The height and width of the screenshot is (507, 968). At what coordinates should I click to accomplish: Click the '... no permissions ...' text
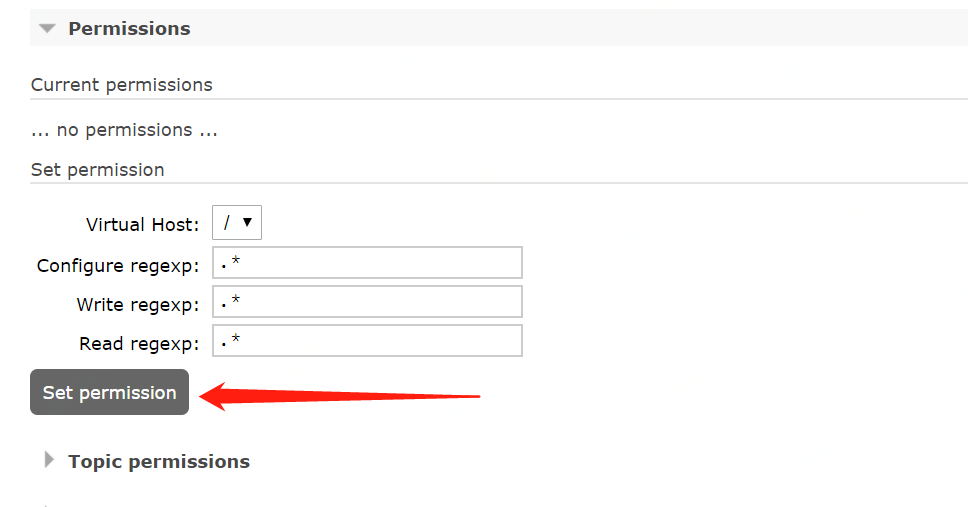[124, 130]
